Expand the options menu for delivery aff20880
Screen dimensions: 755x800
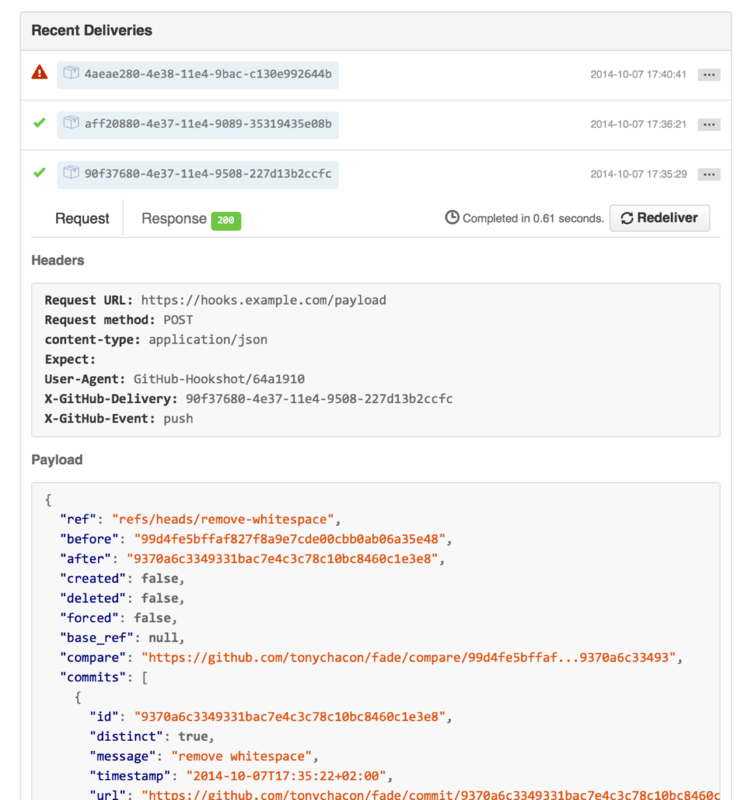pyautogui.click(x=709, y=124)
